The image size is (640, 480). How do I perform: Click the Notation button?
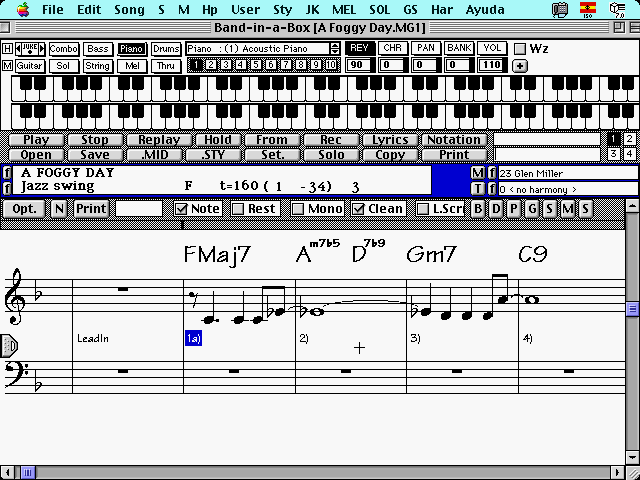click(454, 140)
